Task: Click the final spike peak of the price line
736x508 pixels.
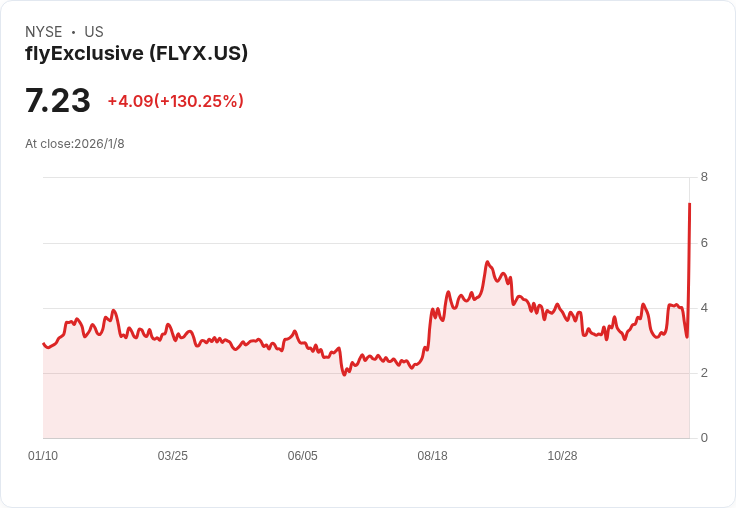Action: click(690, 204)
